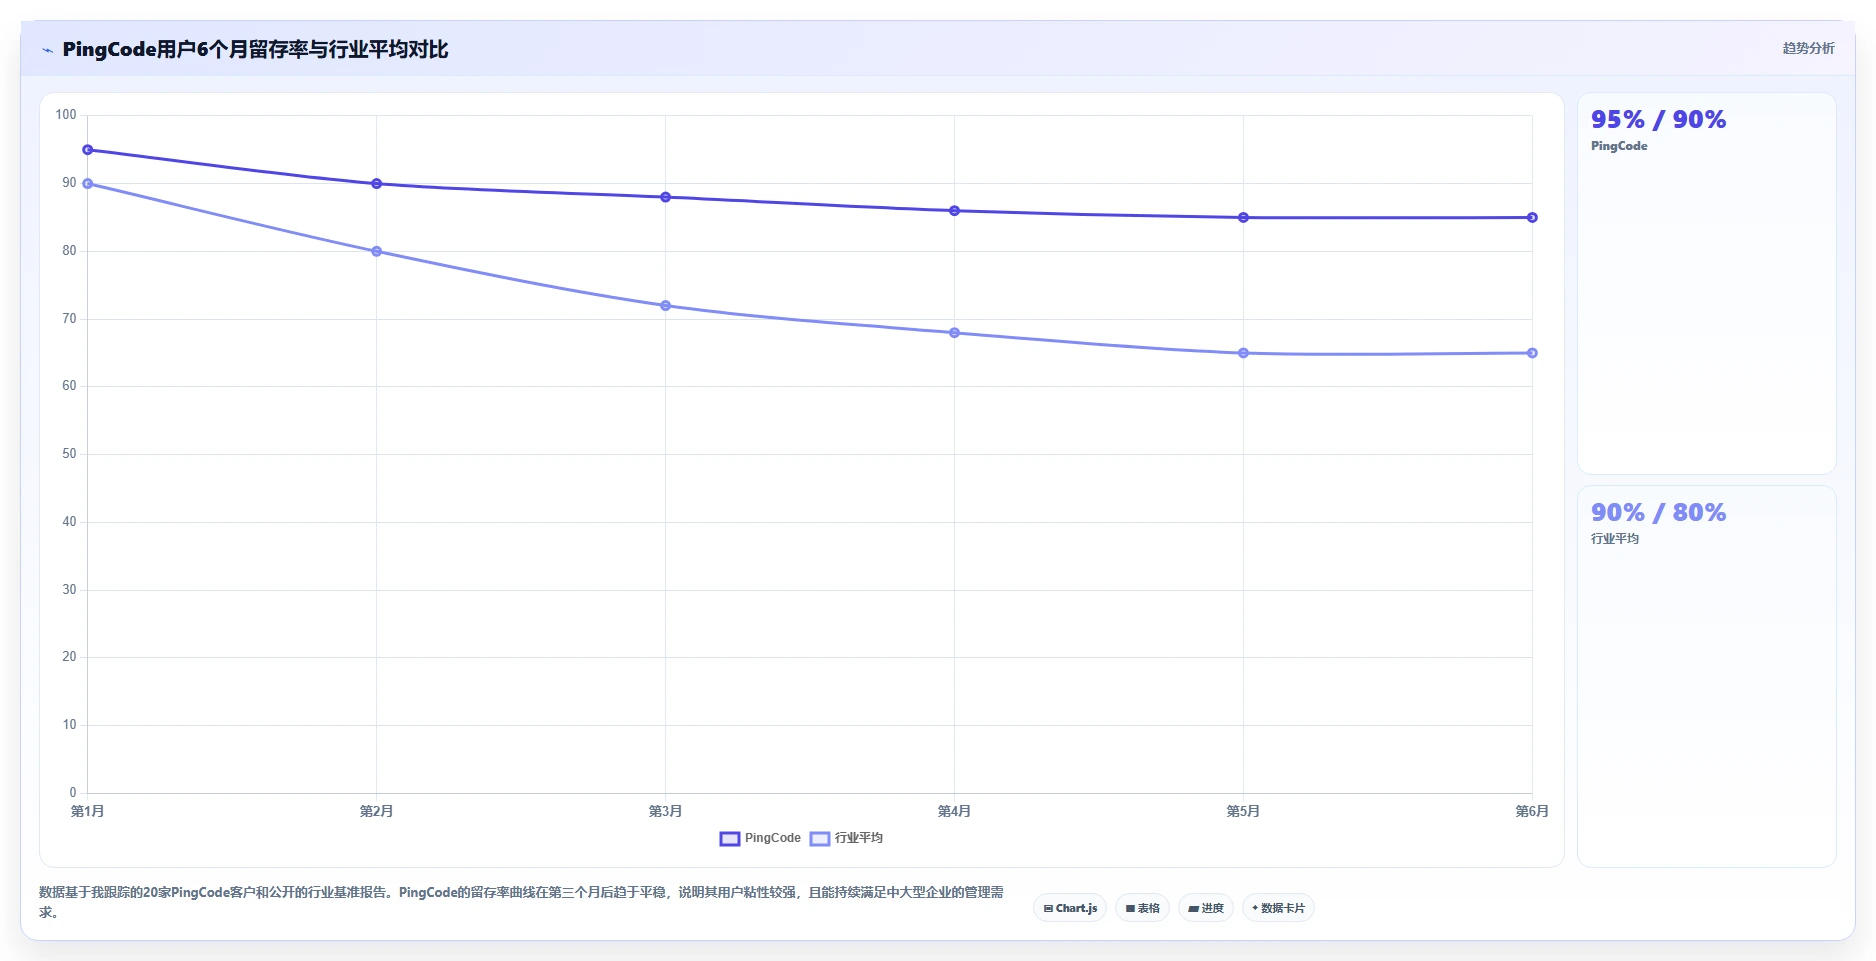Click 行业平均 legend color box
The height and width of the screenshot is (961, 1876).
(820, 838)
